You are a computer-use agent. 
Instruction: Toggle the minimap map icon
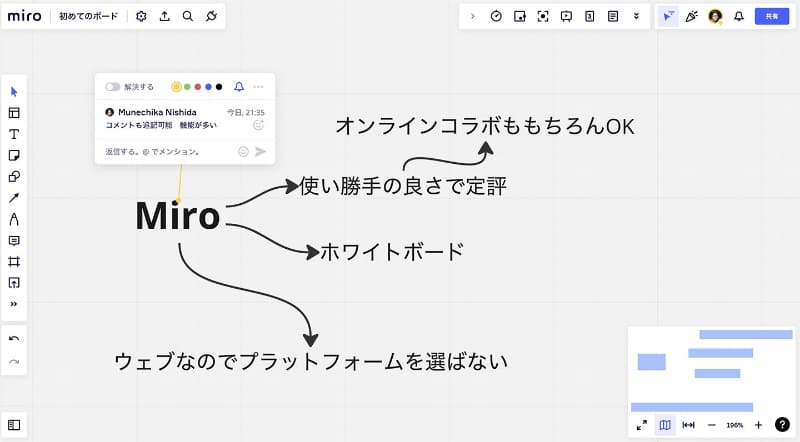pos(665,425)
